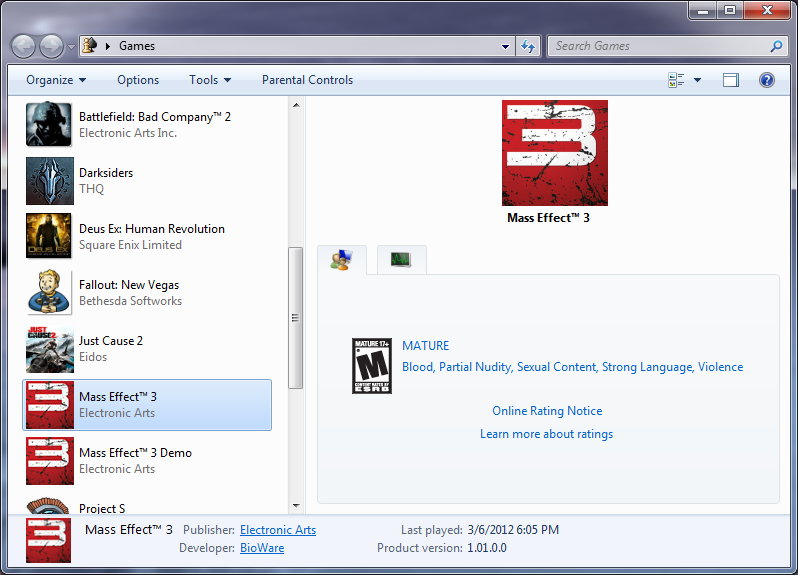
Task: Select the Darksiders title text
Action: (x=106, y=173)
